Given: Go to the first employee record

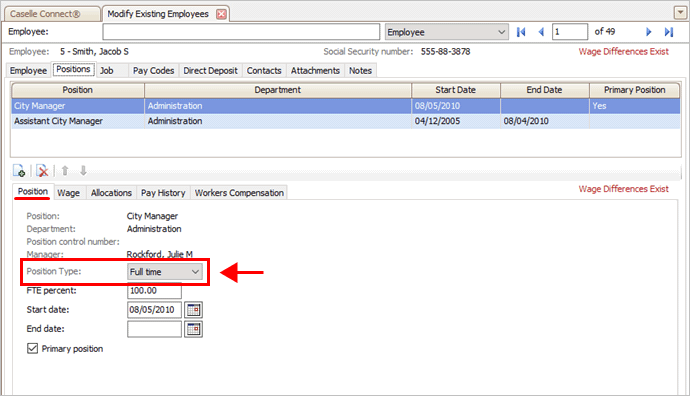Looking at the screenshot, I should tap(521, 32).
